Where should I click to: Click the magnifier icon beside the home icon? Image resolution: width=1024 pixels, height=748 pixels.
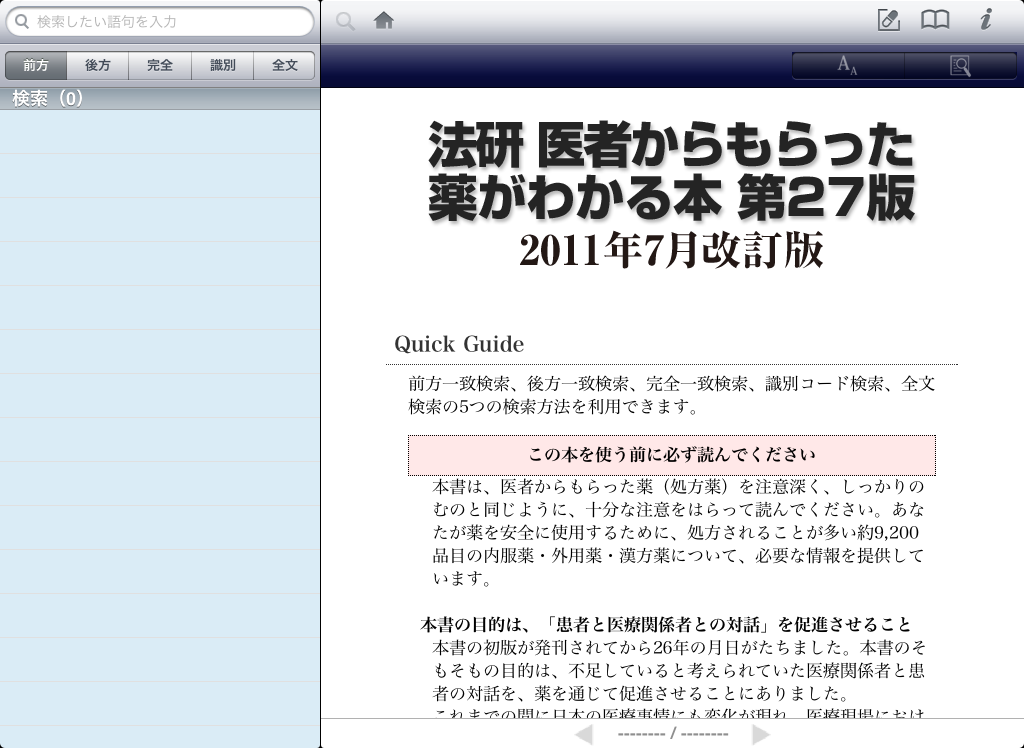[x=346, y=21]
